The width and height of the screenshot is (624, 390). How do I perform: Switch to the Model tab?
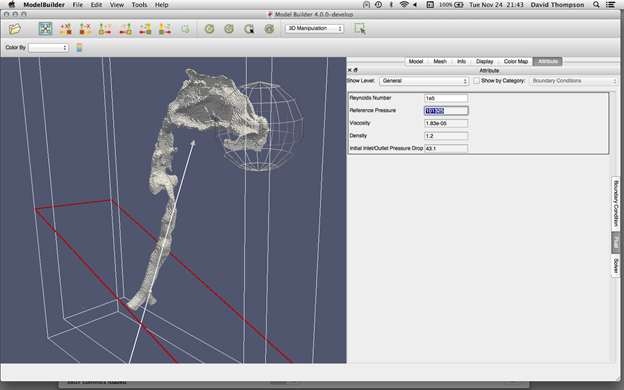[416, 61]
